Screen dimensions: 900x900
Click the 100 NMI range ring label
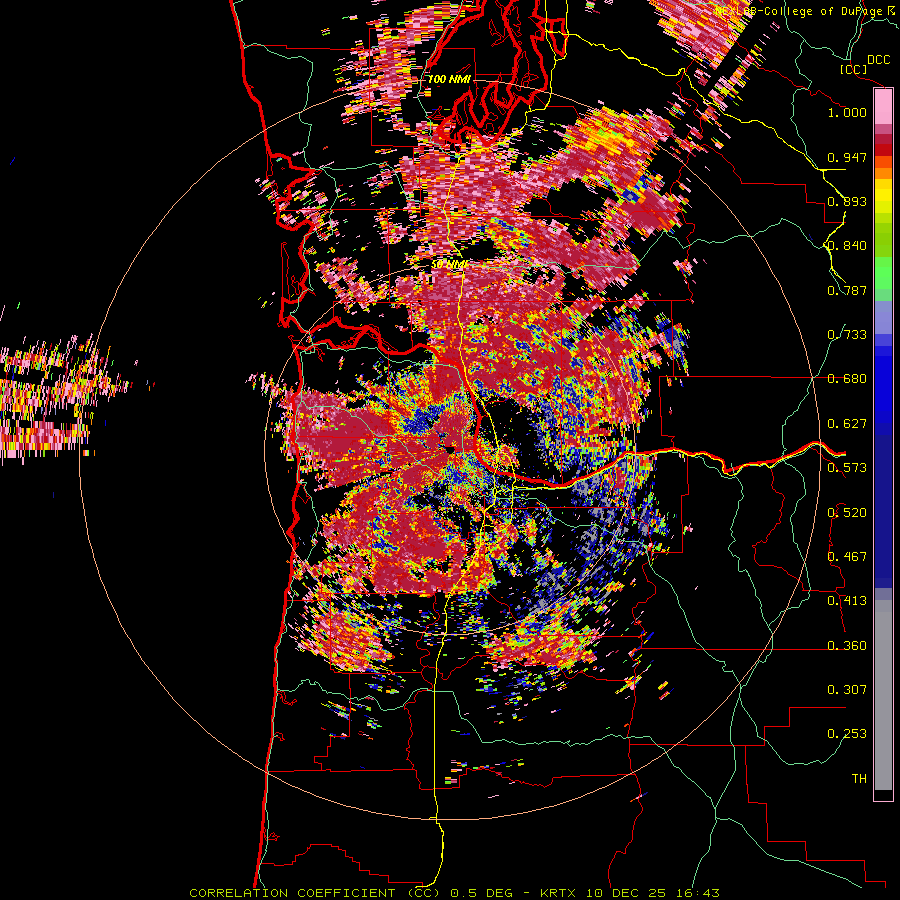point(449,79)
